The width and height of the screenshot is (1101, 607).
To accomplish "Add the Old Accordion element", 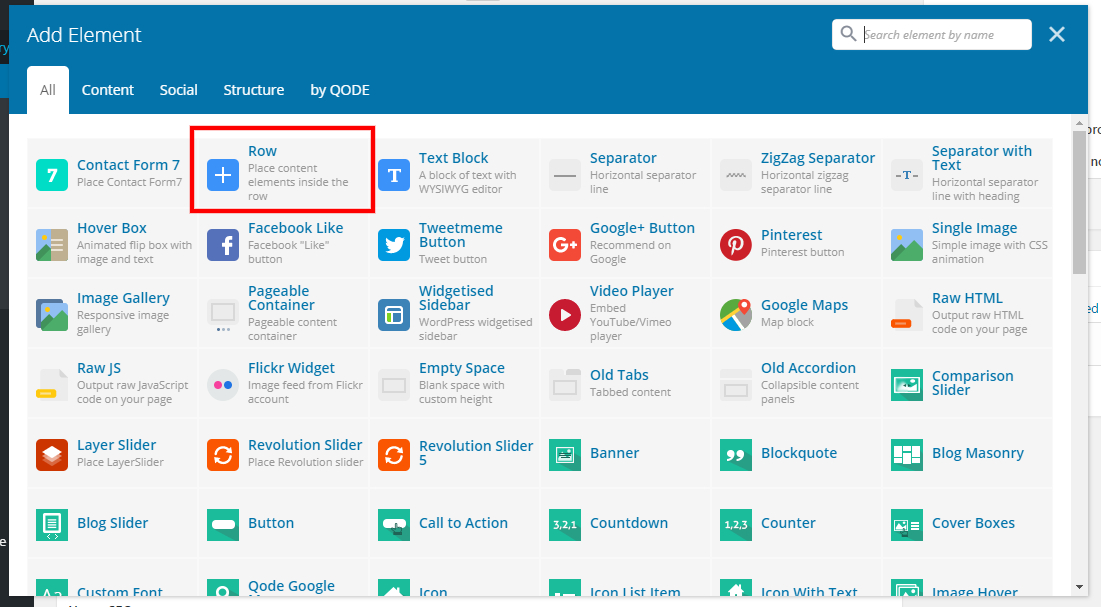I will pyautogui.click(x=796, y=384).
